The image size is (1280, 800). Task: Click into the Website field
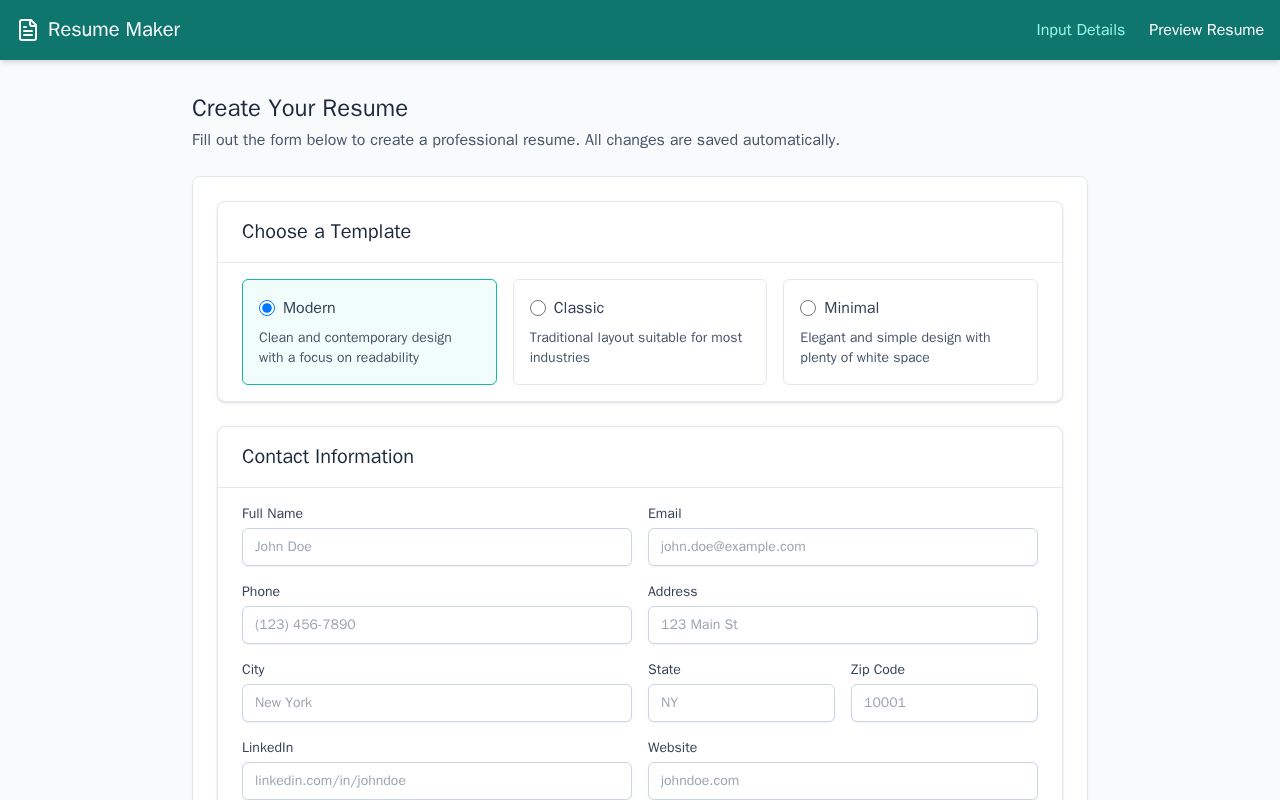[x=843, y=781]
